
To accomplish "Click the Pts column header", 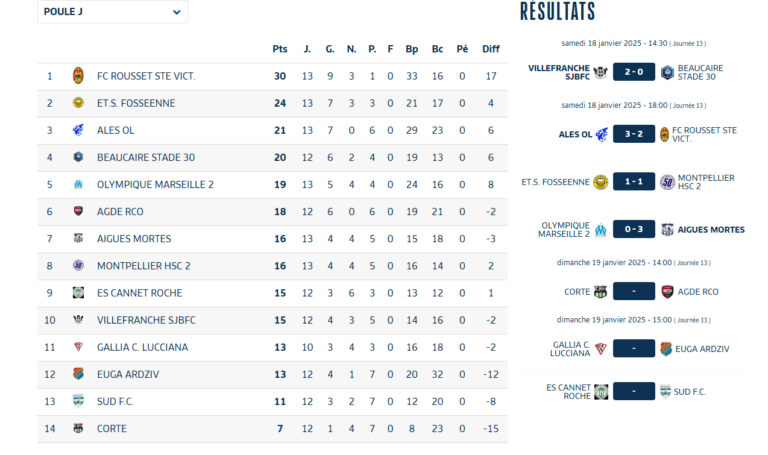I will click(x=280, y=49).
